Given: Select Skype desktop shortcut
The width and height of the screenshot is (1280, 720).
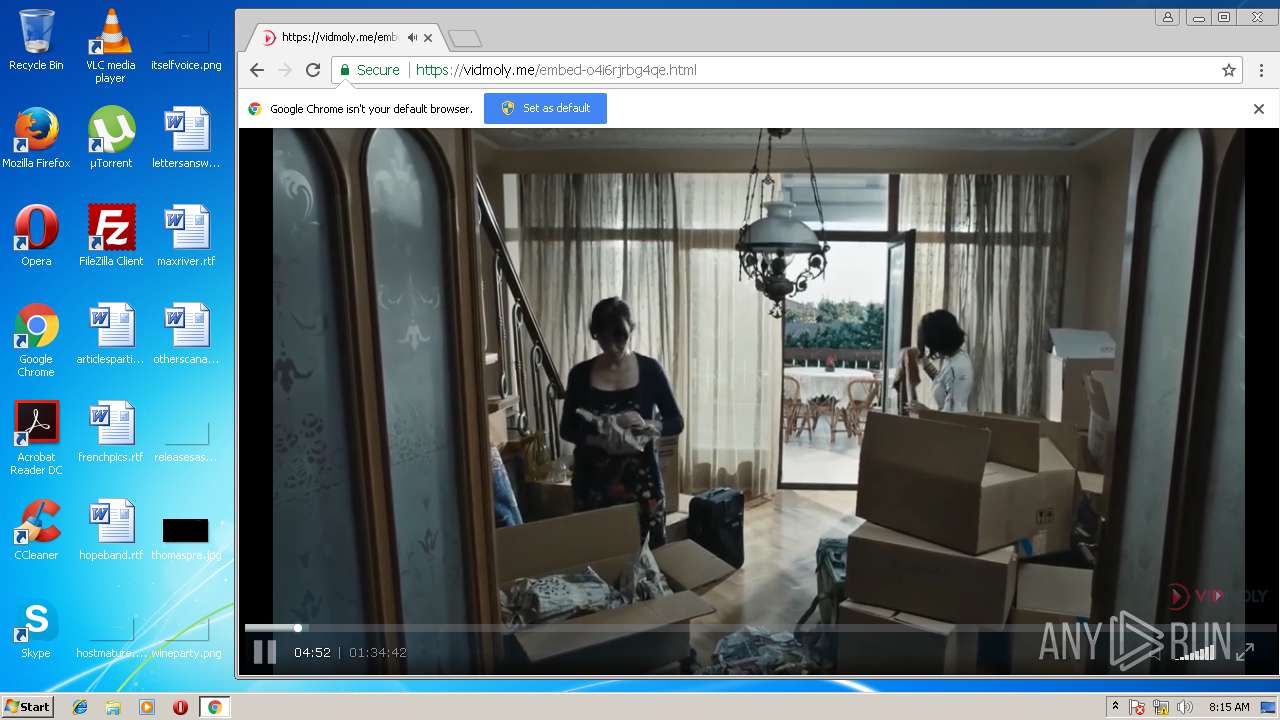Looking at the screenshot, I should [x=36, y=628].
